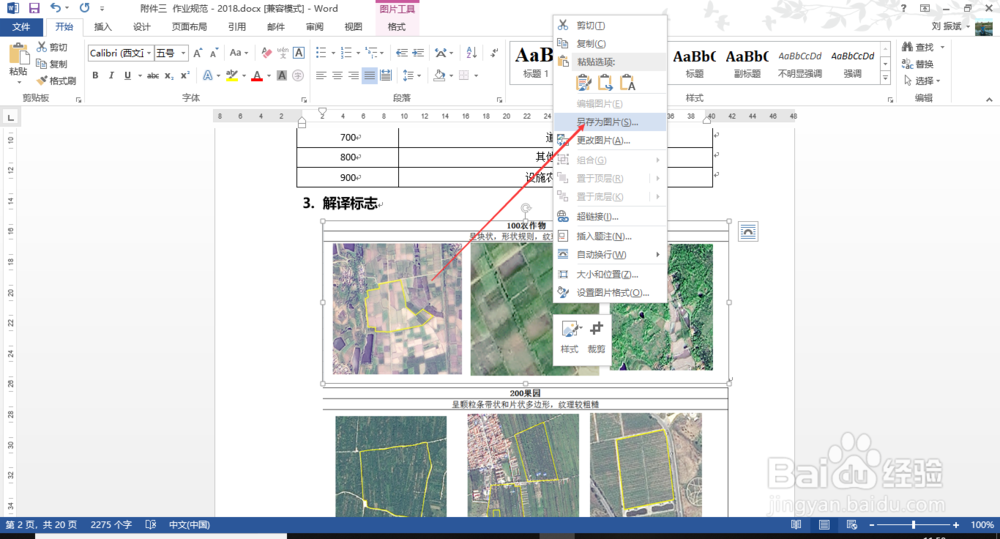Expand the styles gallery more arrow
1000x539 pixels.
(885, 78)
